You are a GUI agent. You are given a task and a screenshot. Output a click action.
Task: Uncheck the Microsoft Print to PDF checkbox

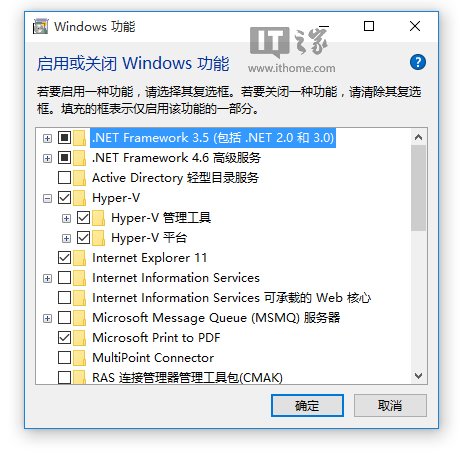click(64, 338)
